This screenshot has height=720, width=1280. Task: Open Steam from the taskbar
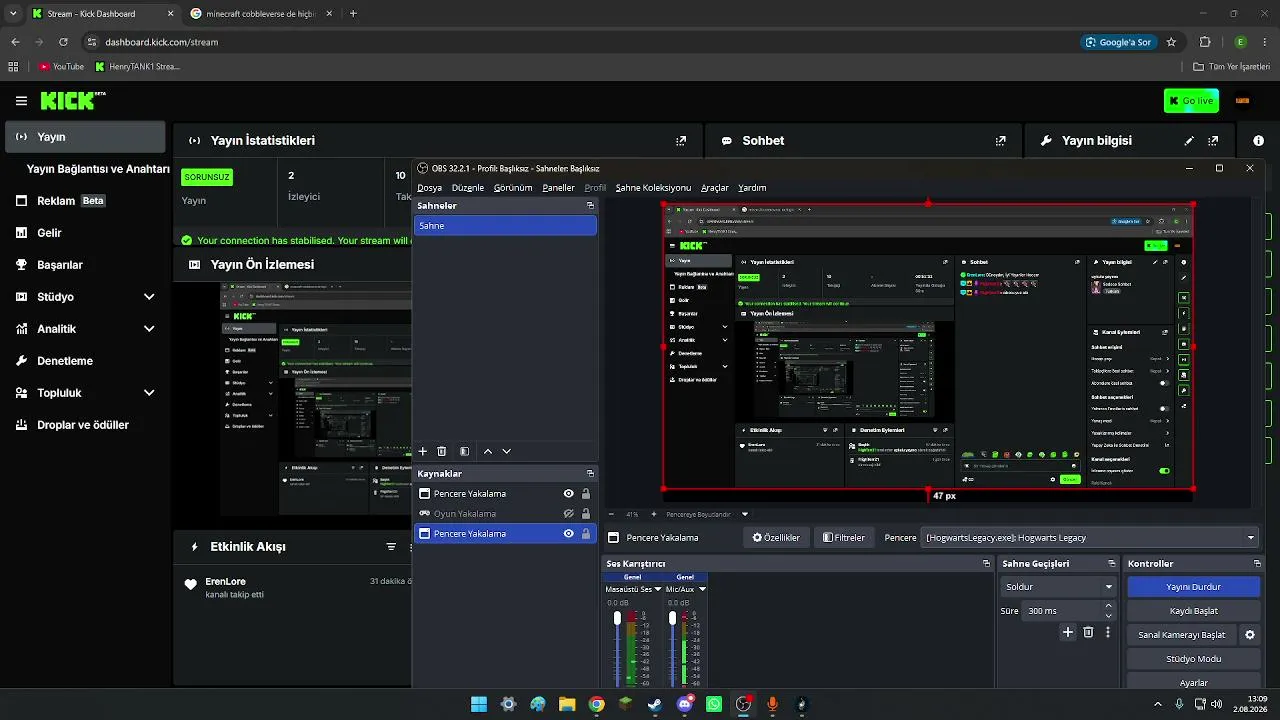(655, 704)
